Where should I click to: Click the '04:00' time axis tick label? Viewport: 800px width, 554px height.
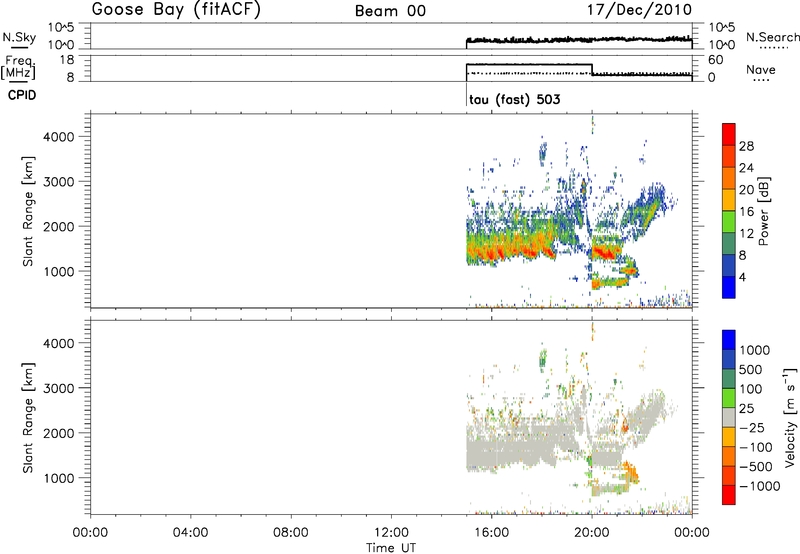click(191, 533)
